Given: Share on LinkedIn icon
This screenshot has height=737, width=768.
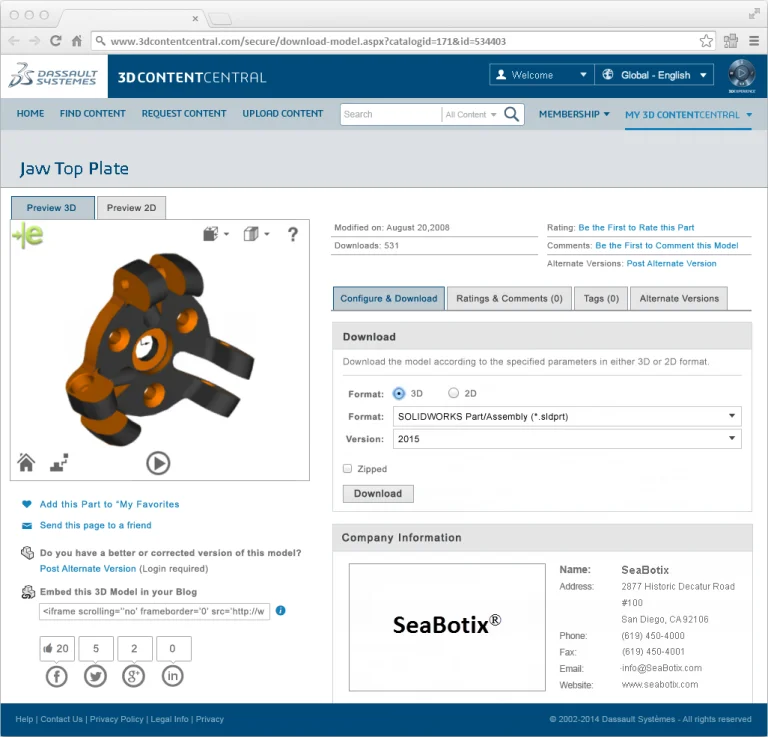Looking at the screenshot, I should (x=173, y=677).
